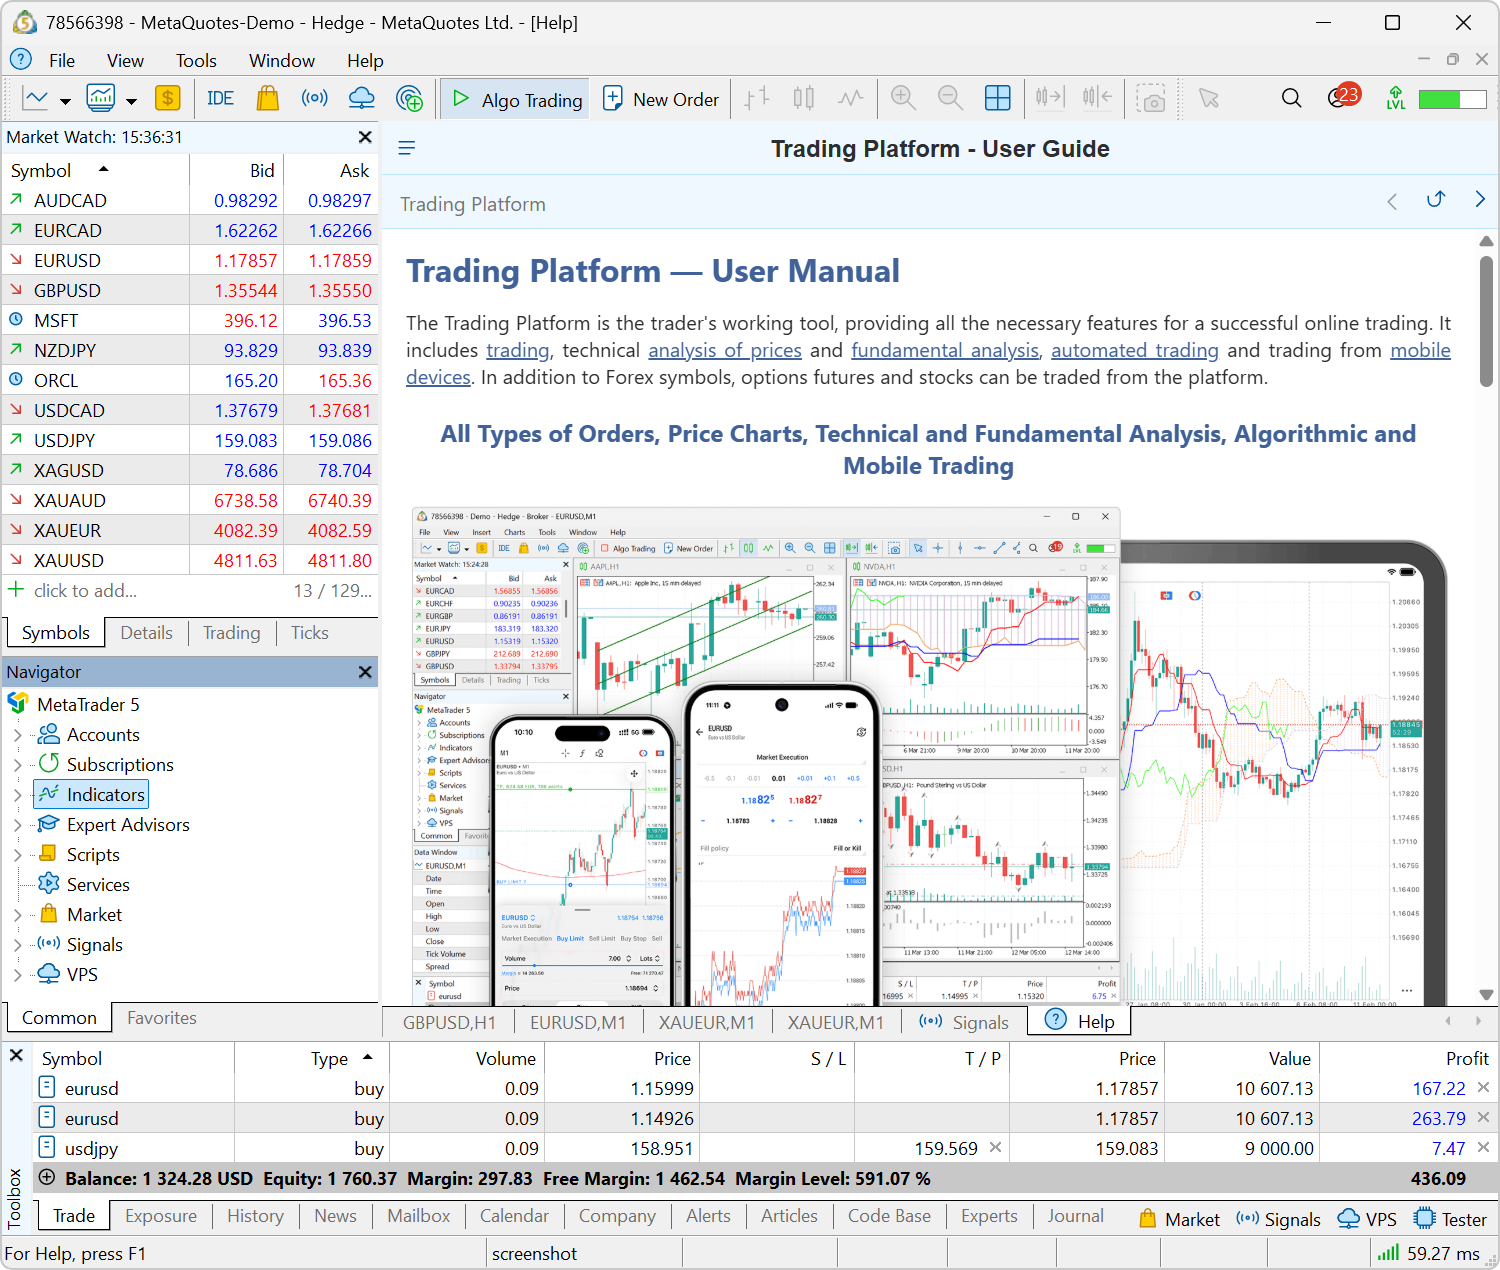Follow the 'automated trading' link

[1134, 351]
